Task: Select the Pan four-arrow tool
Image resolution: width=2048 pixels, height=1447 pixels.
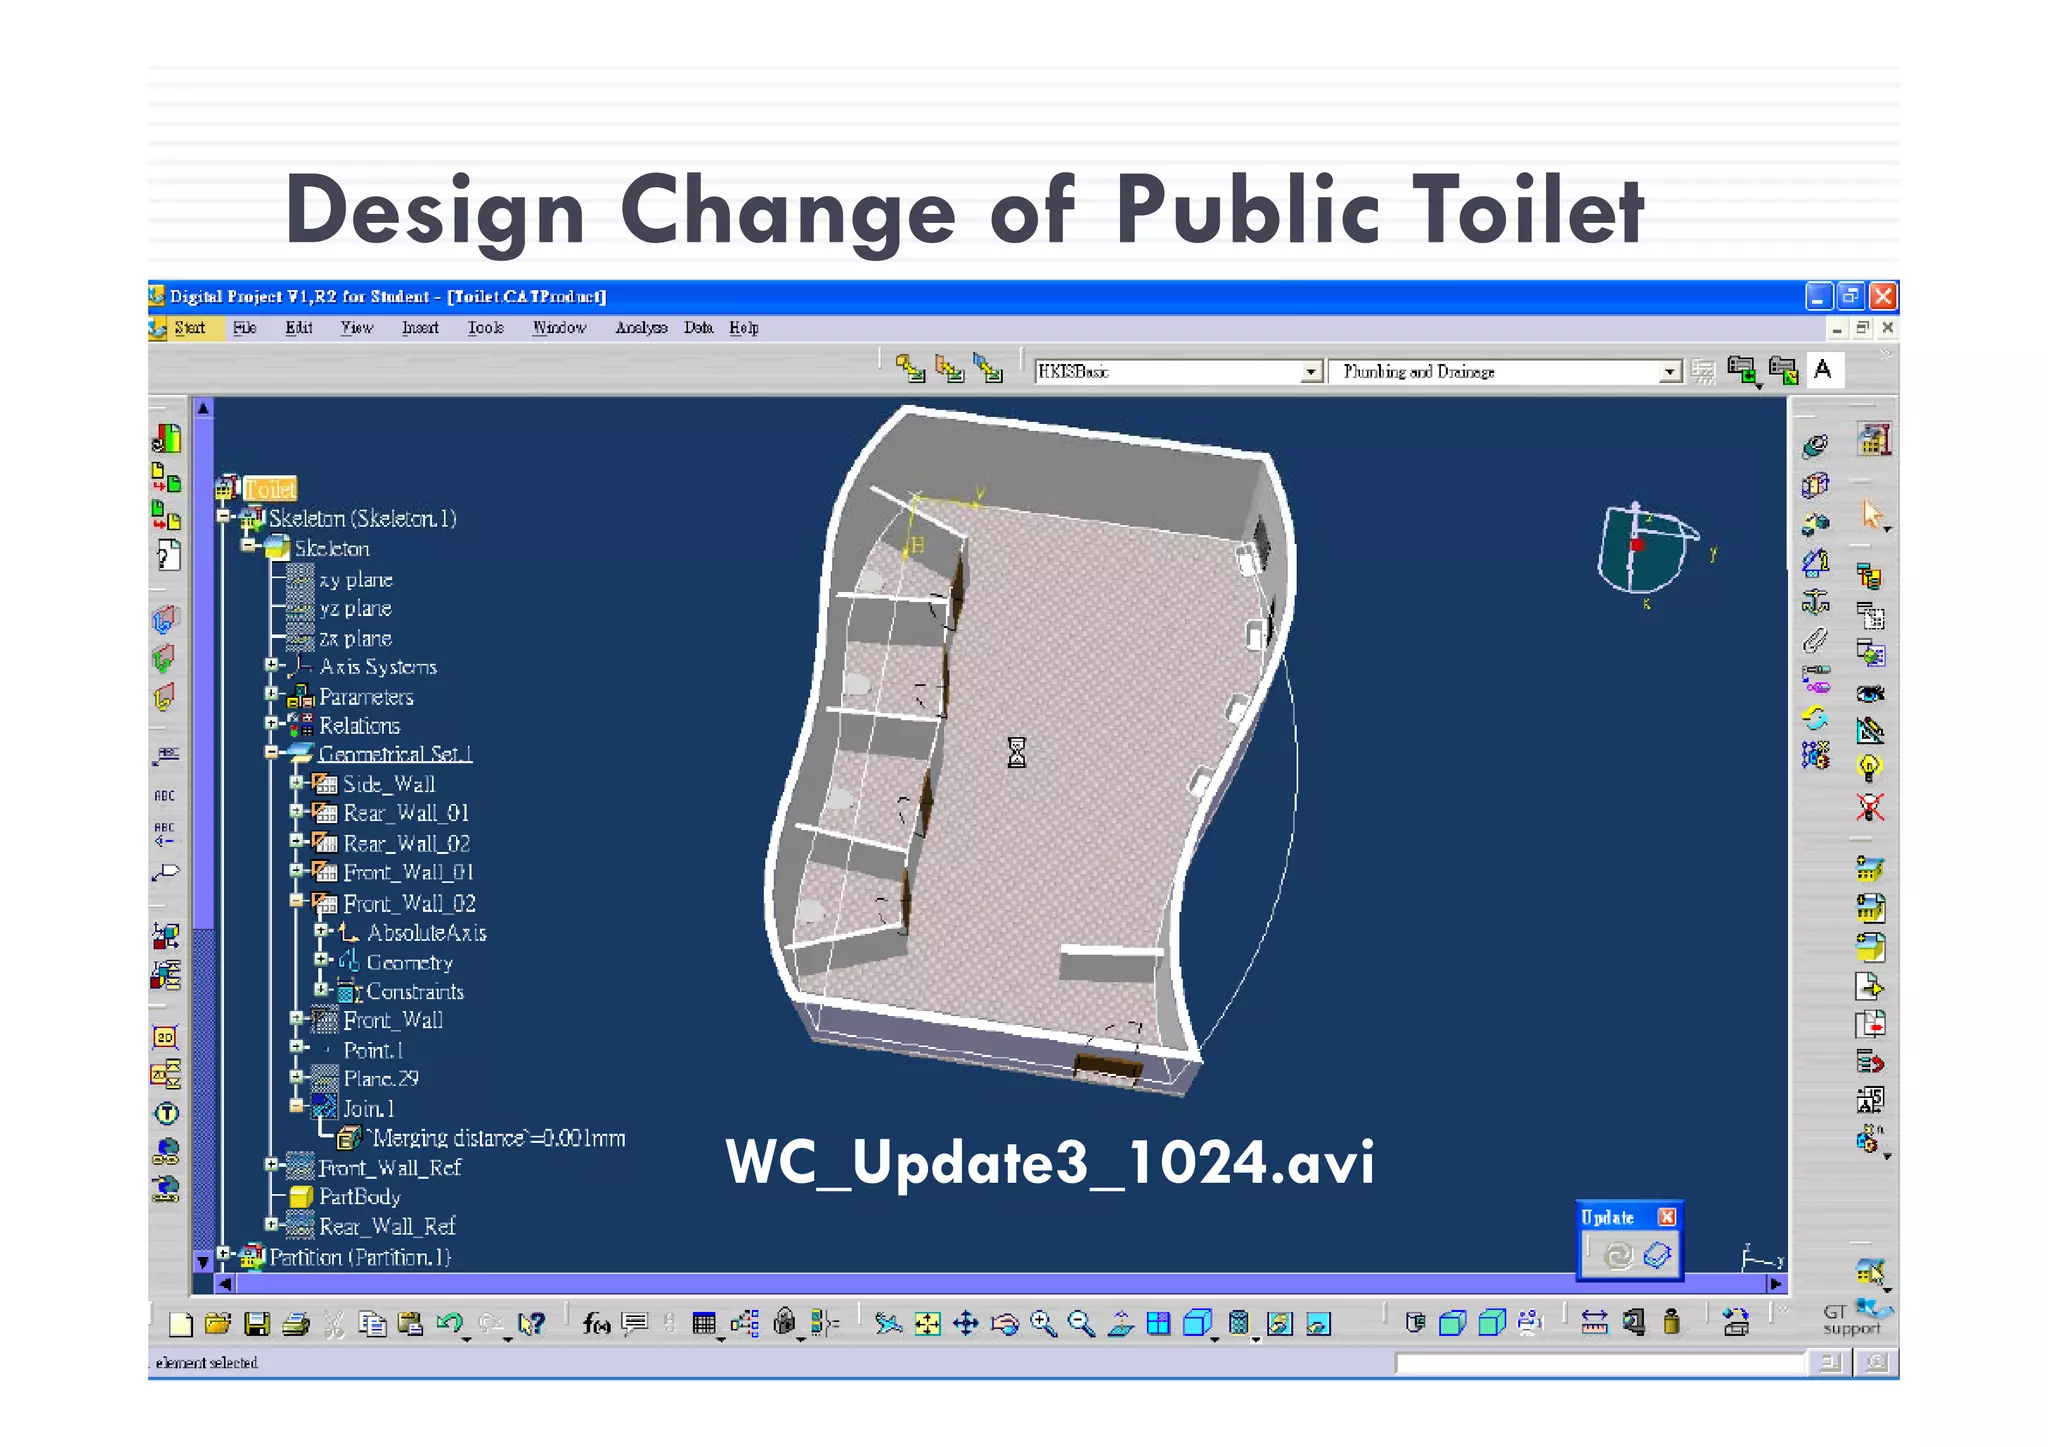Action: click(966, 1324)
